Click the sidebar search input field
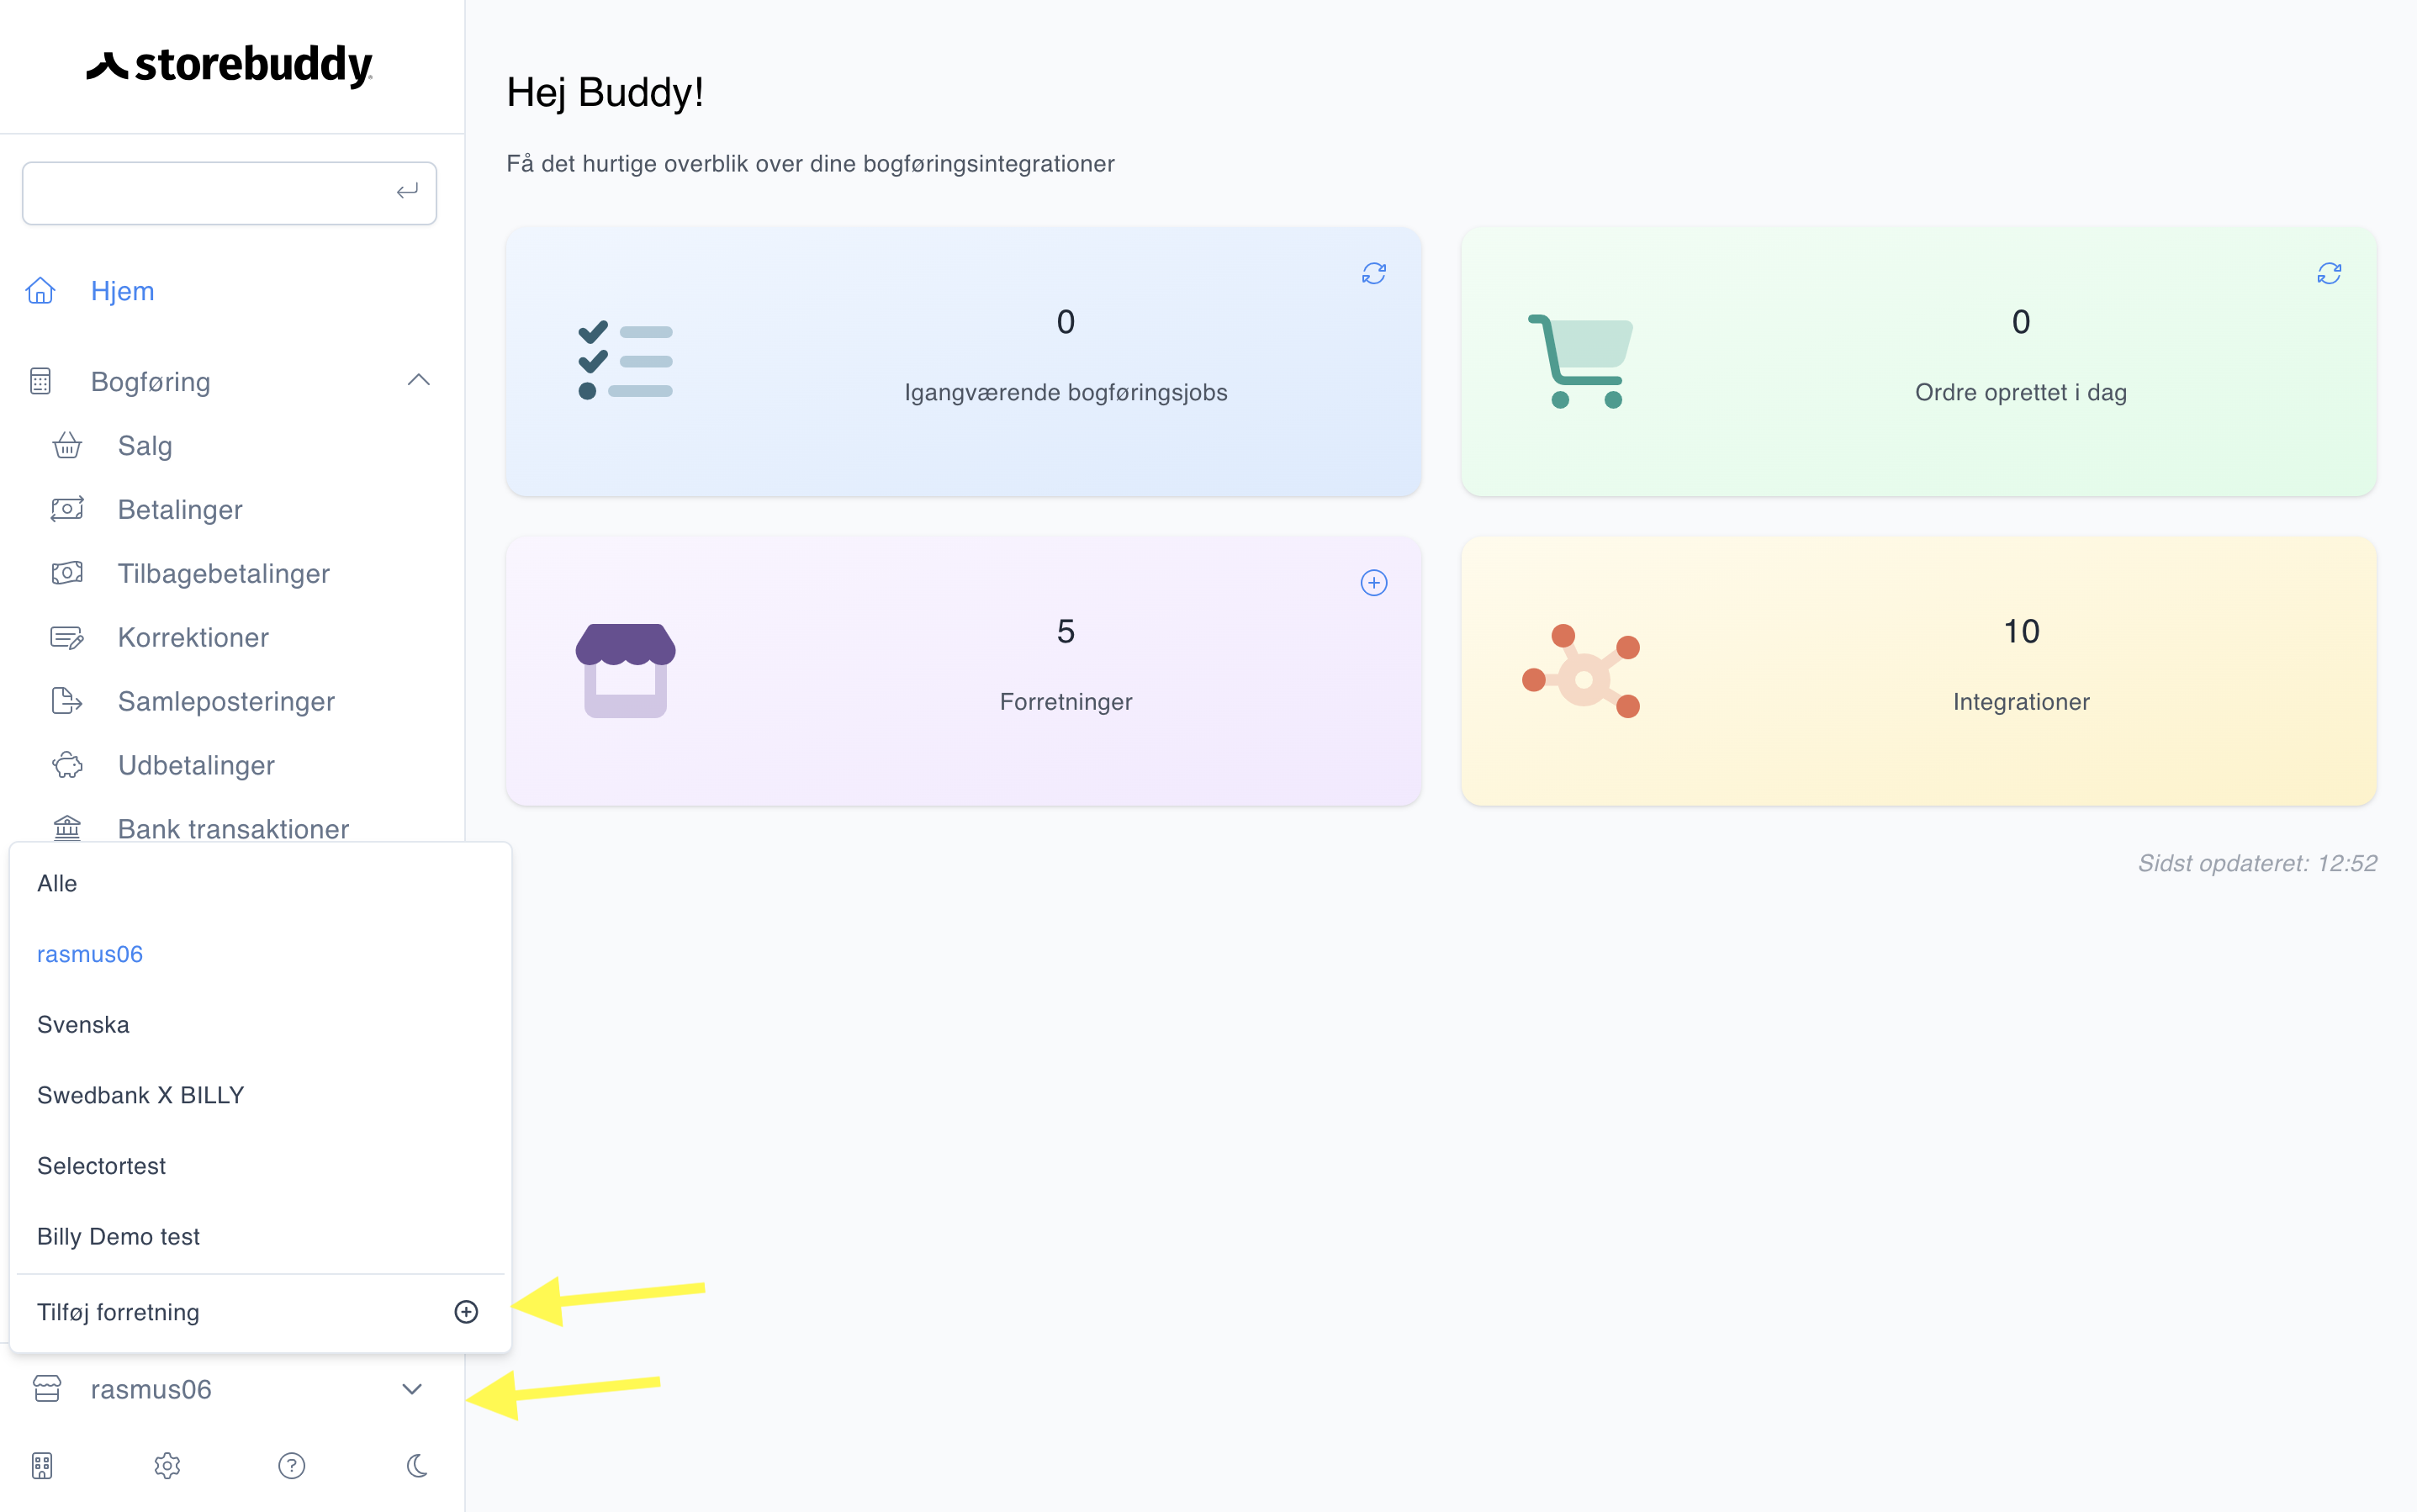Image resolution: width=2417 pixels, height=1512 pixels. coord(229,192)
